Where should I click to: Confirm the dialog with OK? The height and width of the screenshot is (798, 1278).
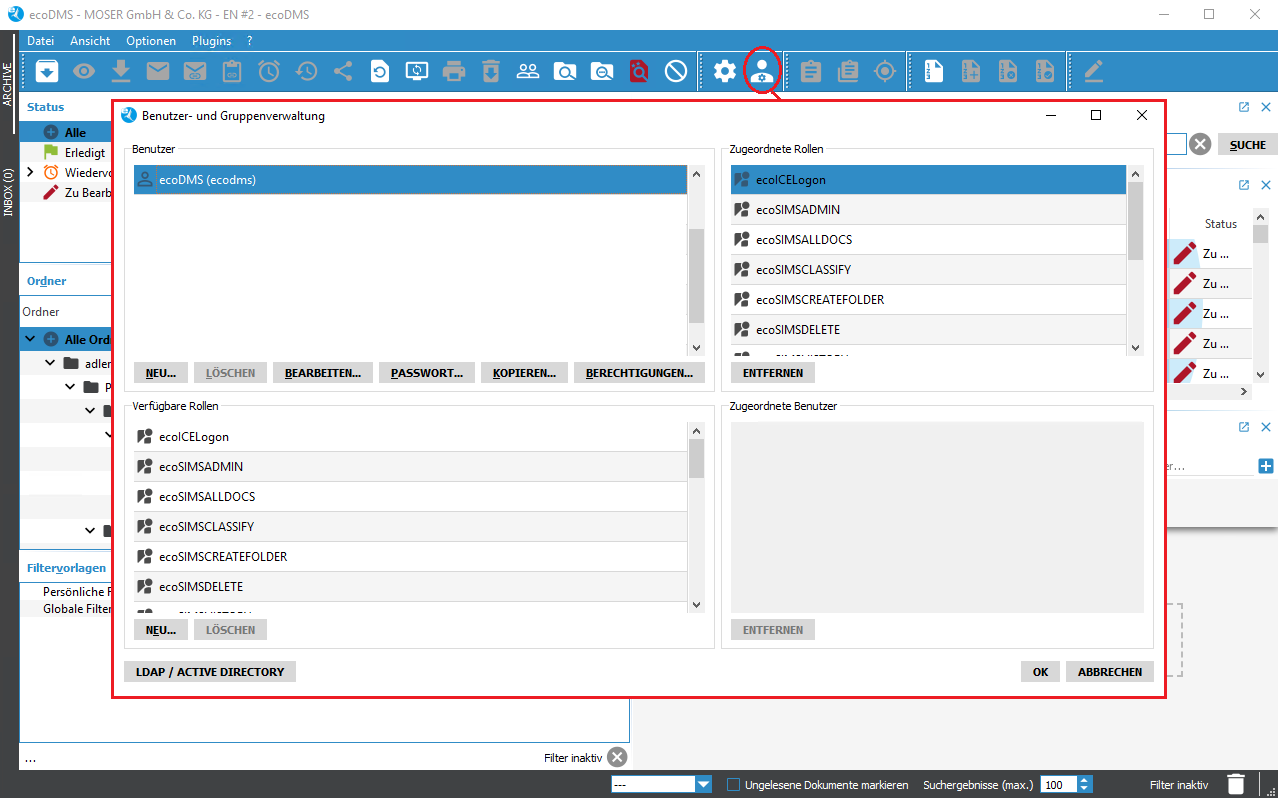click(x=1040, y=672)
